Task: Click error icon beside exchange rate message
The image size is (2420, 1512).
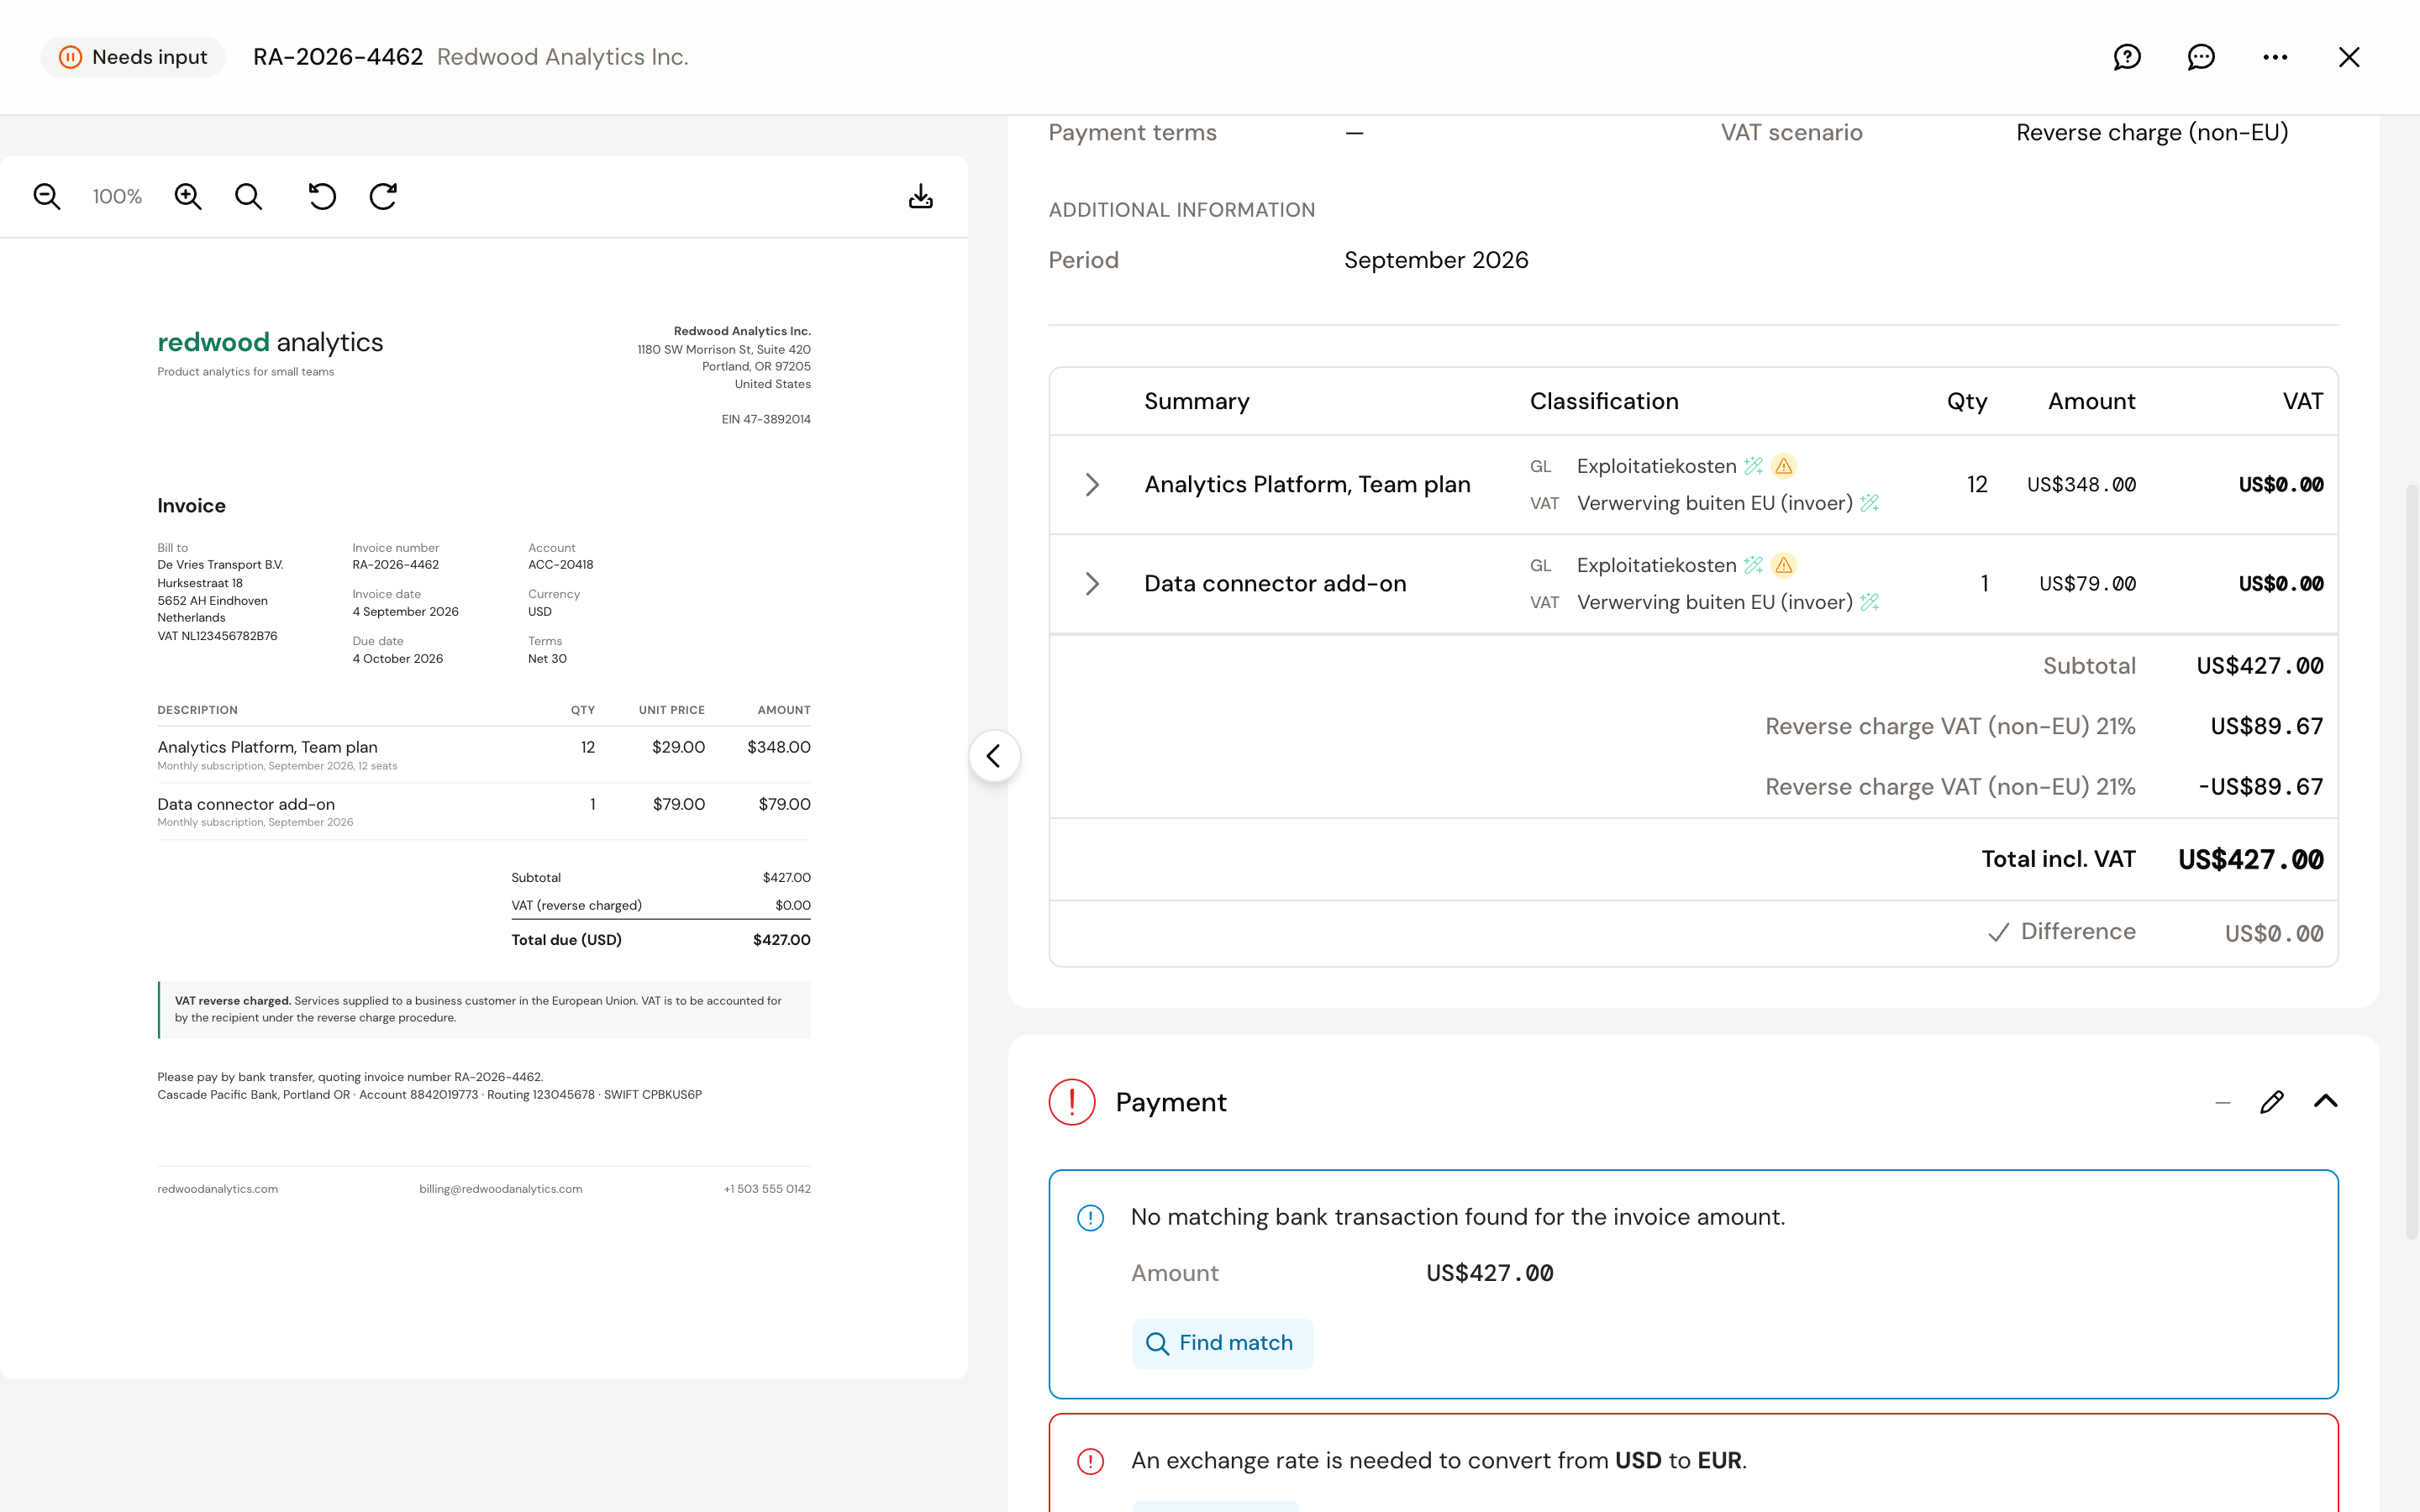Action: click(x=1090, y=1462)
